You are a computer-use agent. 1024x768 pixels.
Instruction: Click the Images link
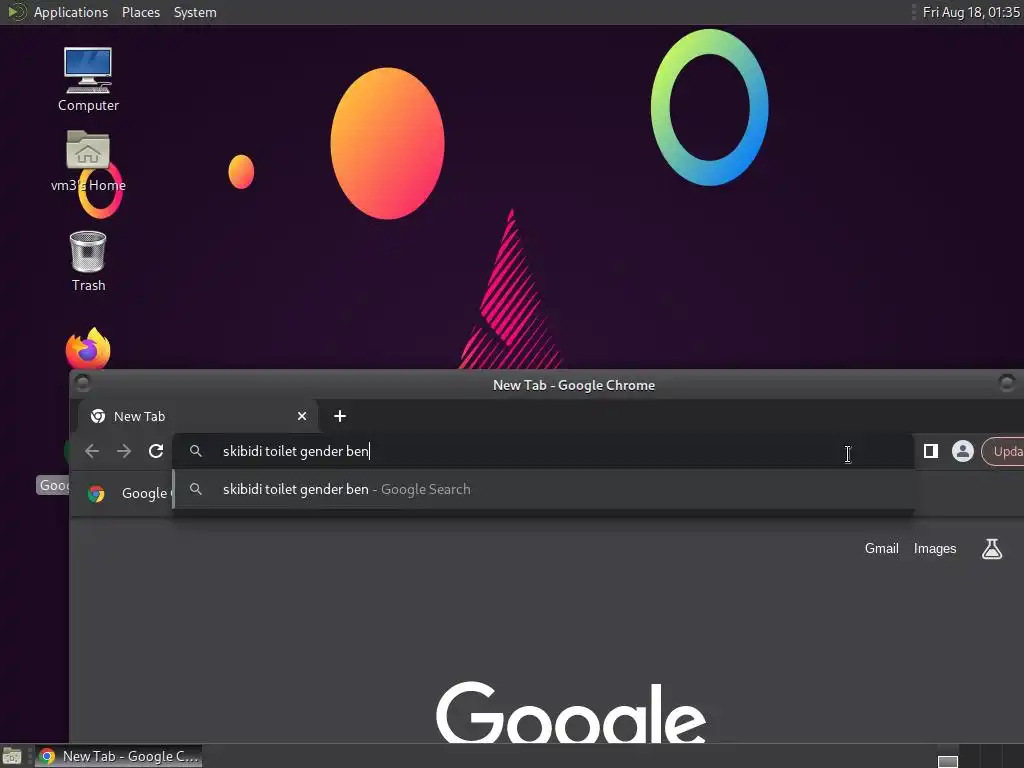coord(935,549)
